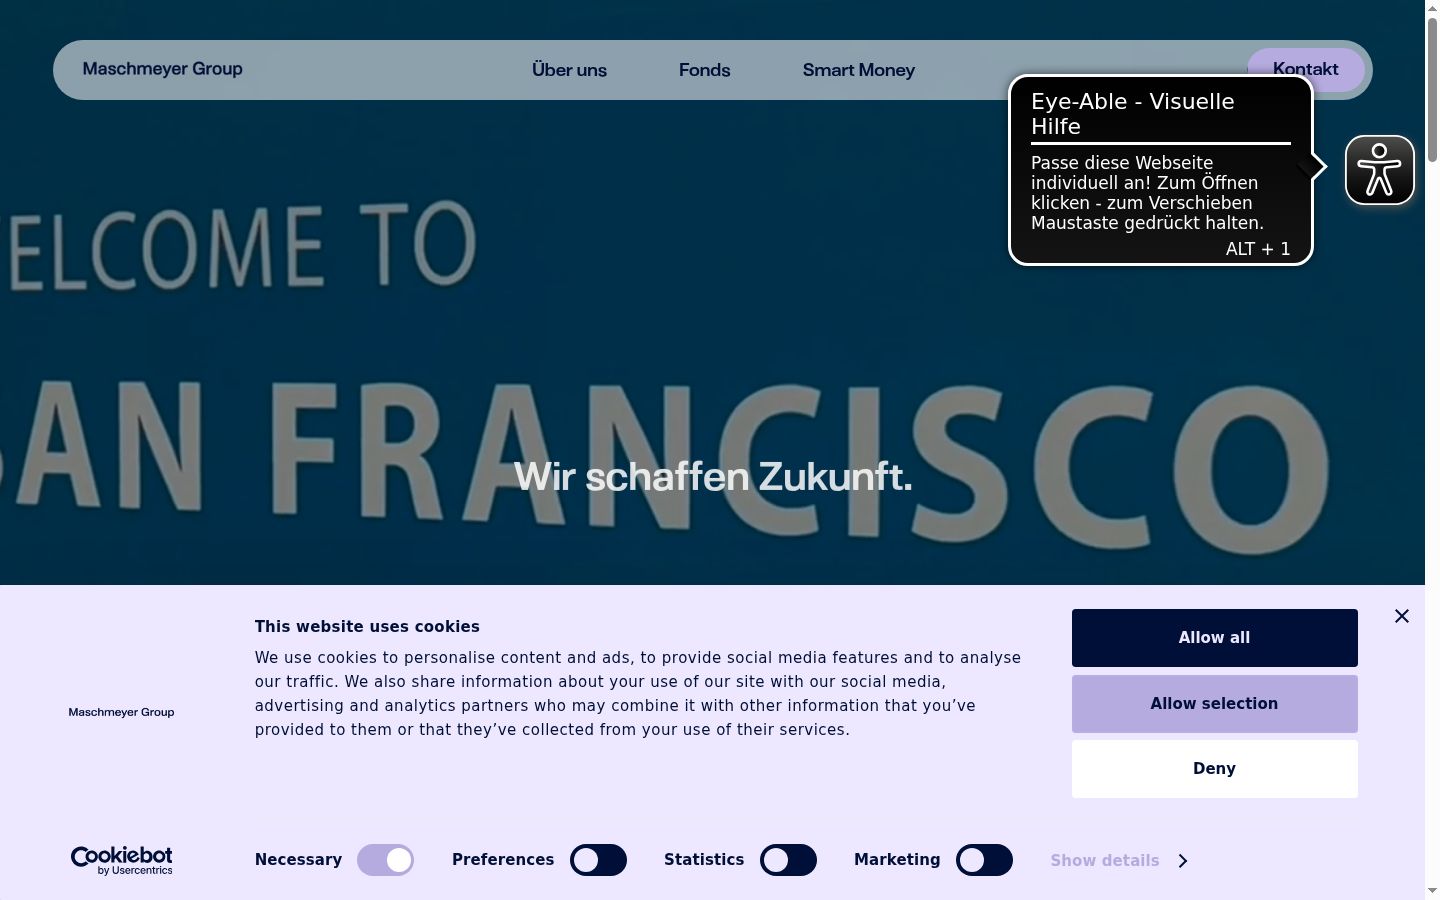Click the Allow selection button
Screen dimensions: 1440x900
click(1214, 704)
